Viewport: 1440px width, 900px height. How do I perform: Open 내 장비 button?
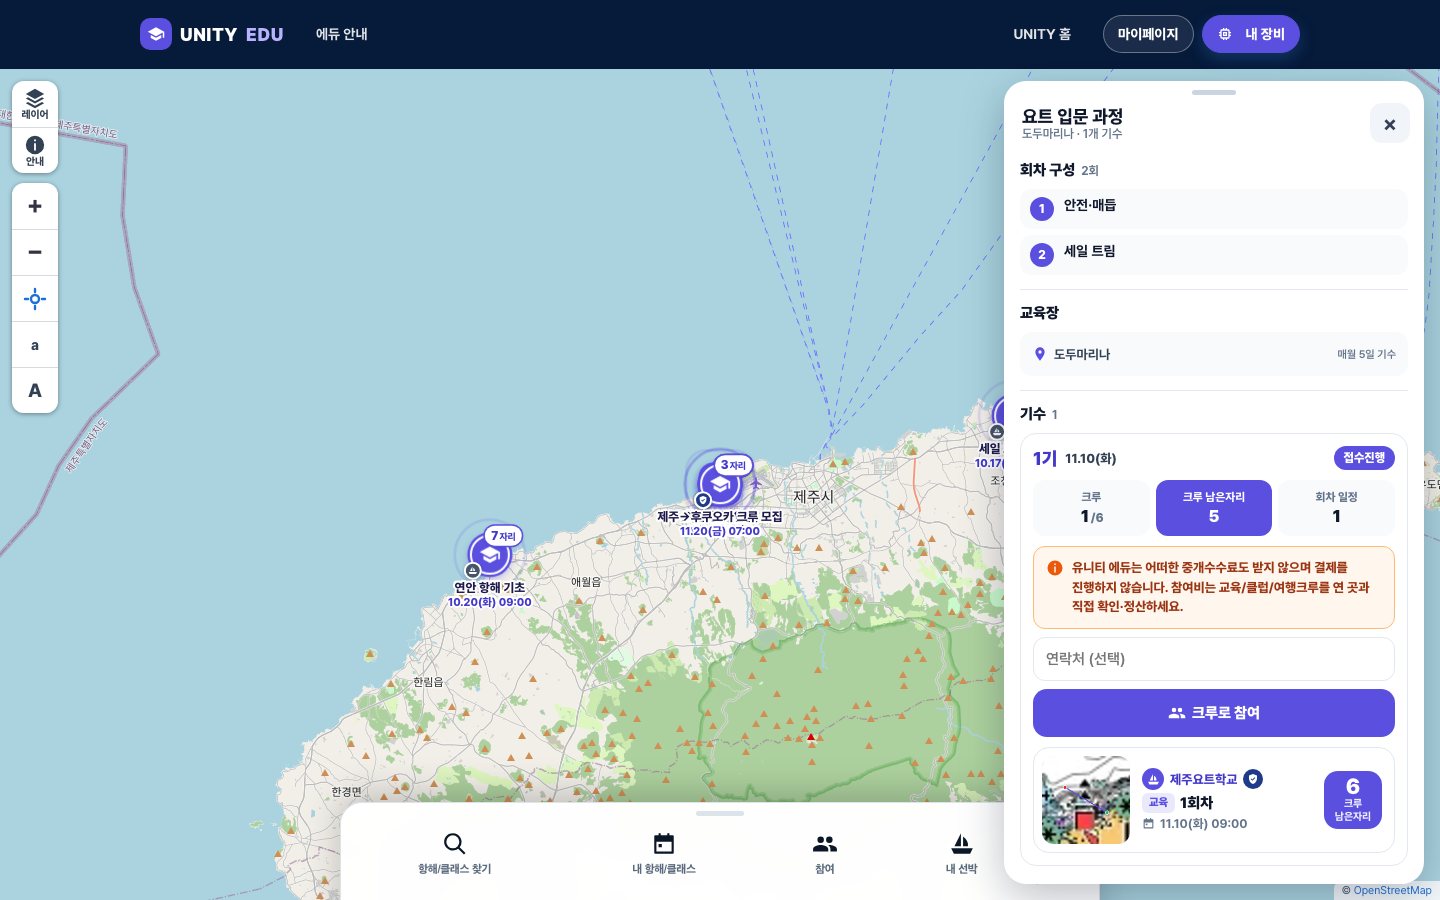[1251, 34]
